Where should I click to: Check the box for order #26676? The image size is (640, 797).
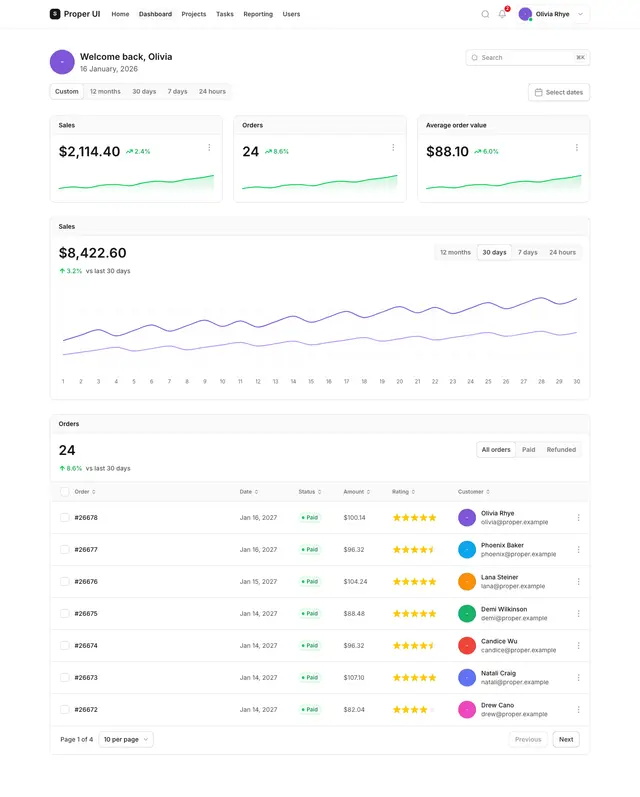pyautogui.click(x=65, y=581)
